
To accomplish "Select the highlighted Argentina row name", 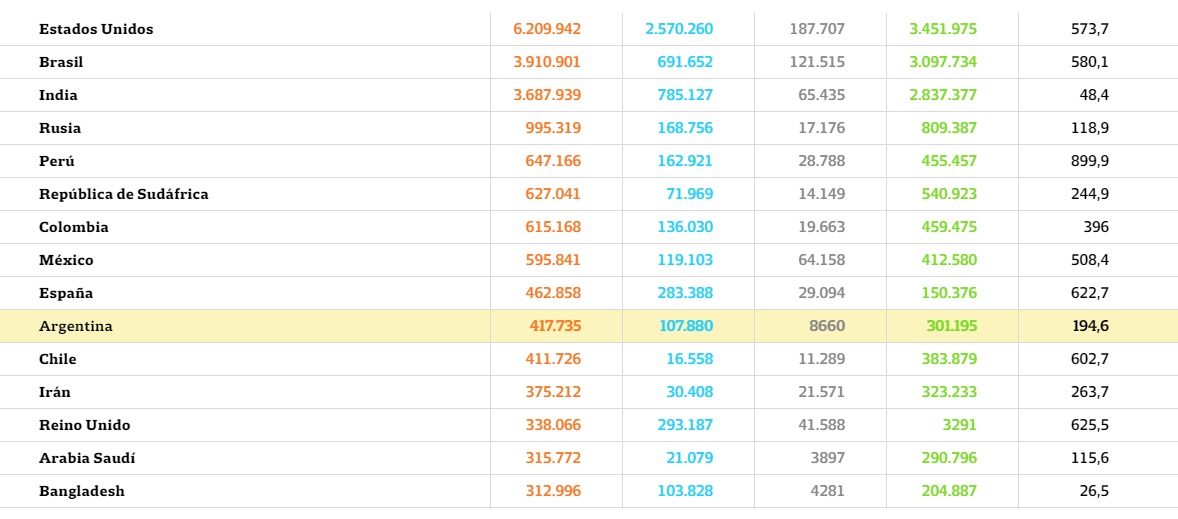I will 76,326.
